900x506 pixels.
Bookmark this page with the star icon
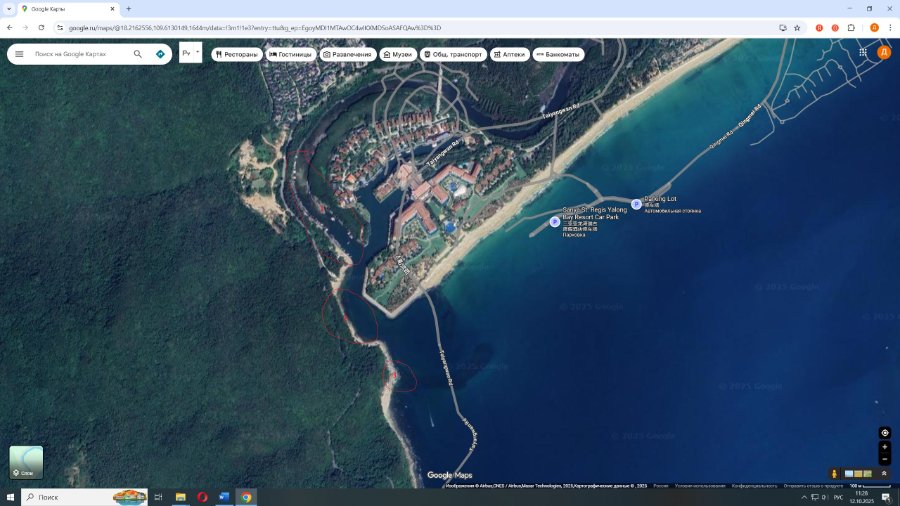(x=797, y=28)
